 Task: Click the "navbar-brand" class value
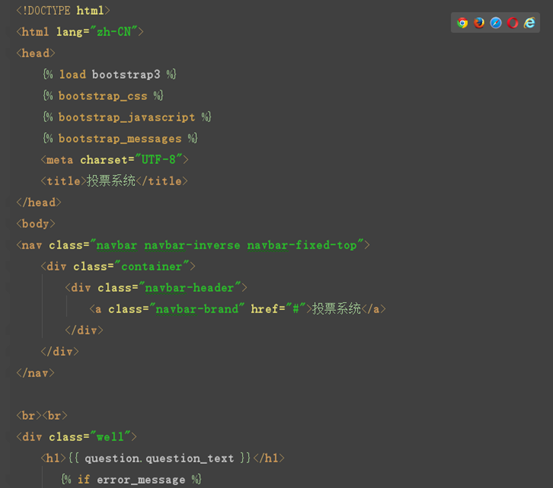[197, 309]
